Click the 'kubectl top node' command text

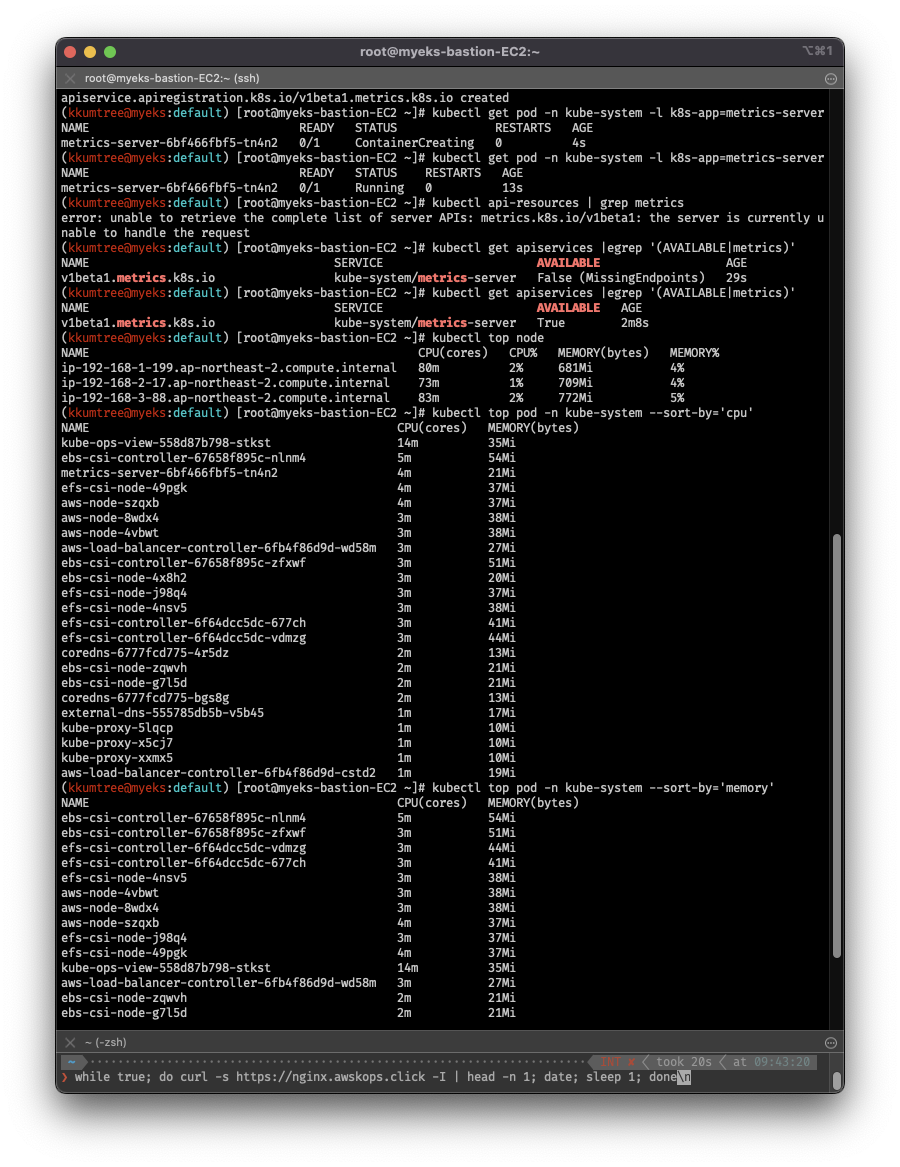[488, 338]
